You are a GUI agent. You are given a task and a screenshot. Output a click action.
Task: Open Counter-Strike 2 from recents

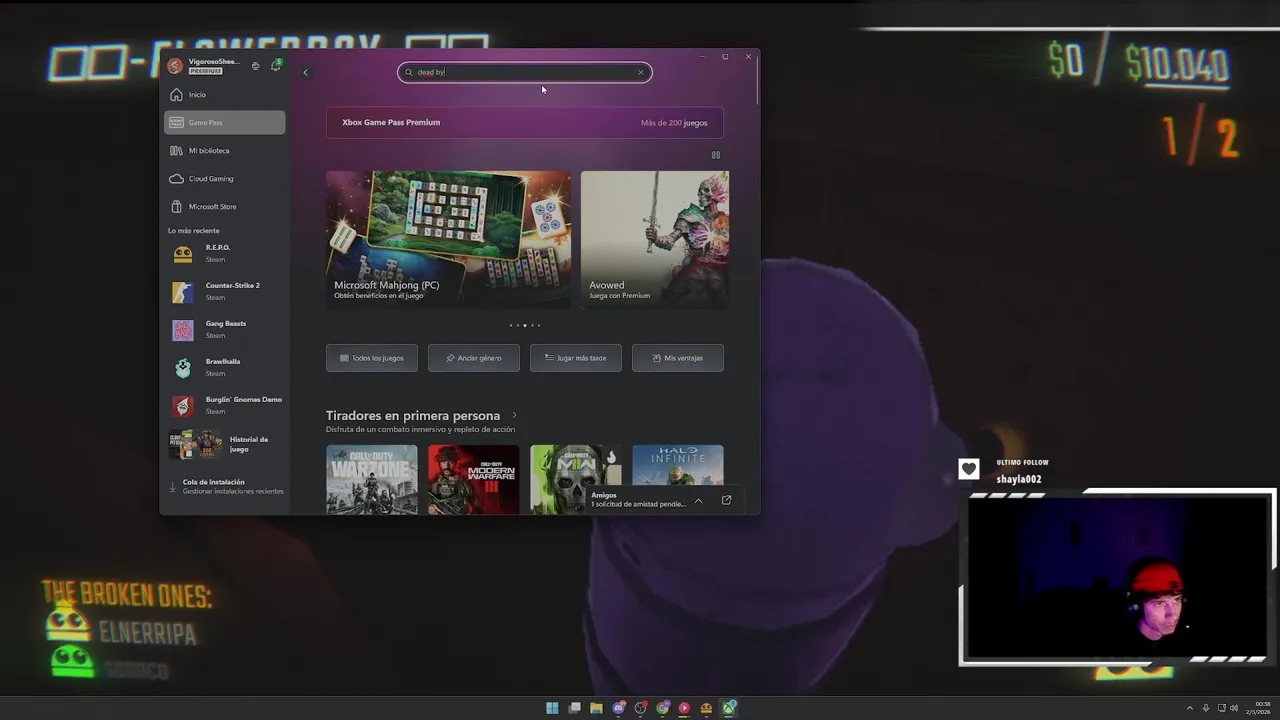tap(225, 291)
